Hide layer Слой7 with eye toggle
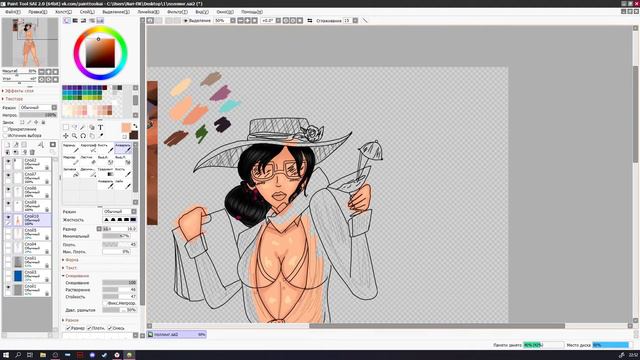 pos(8,175)
